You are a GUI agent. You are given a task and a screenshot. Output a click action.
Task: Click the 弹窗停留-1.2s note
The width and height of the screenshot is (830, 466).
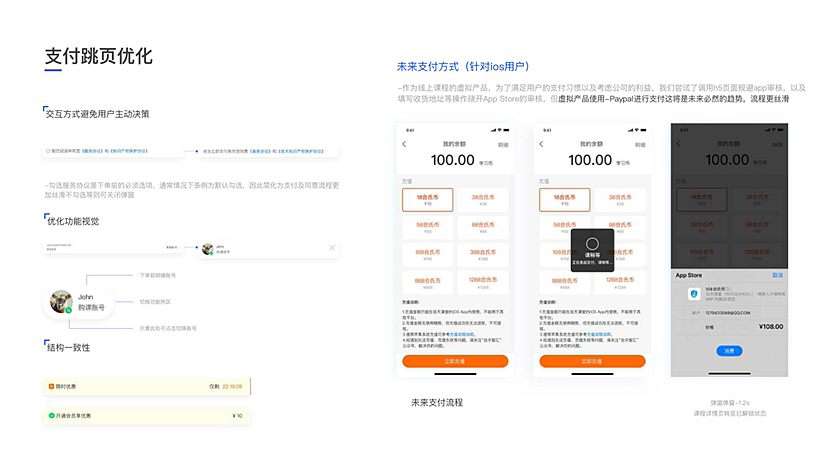(730, 403)
